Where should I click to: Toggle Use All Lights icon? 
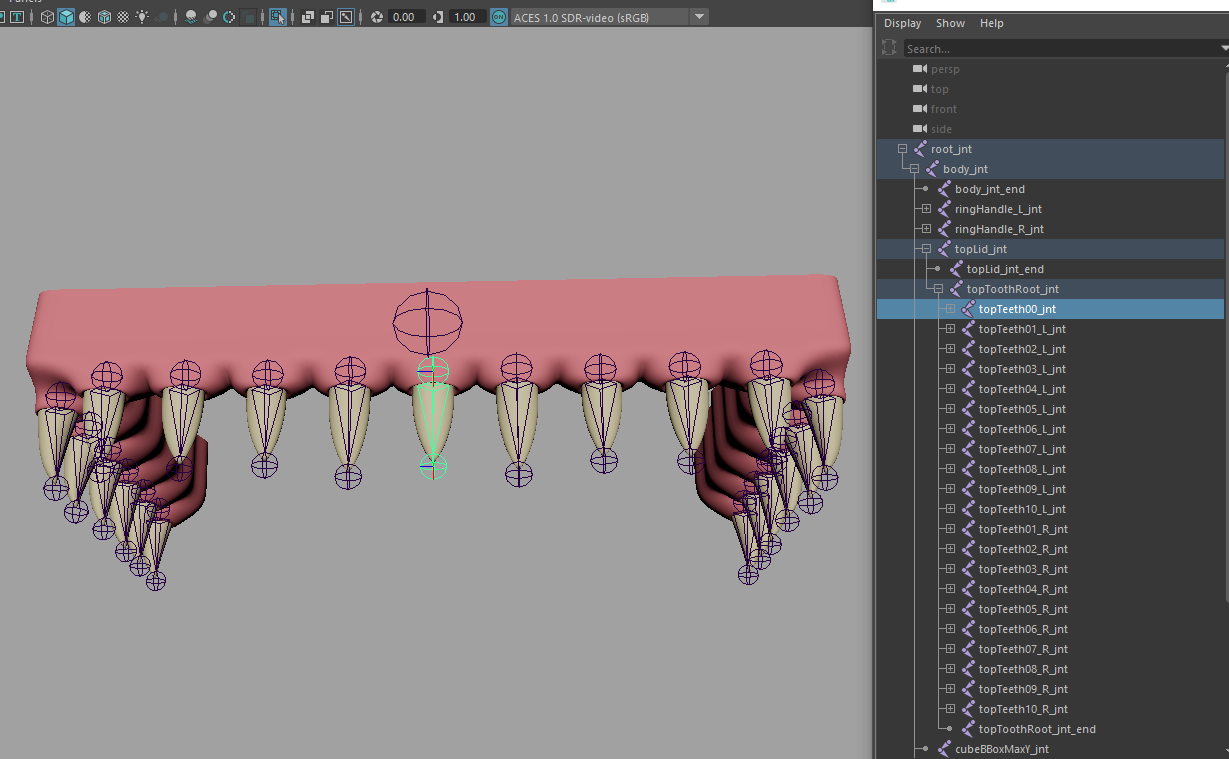pyautogui.click(x=142, y=17)
